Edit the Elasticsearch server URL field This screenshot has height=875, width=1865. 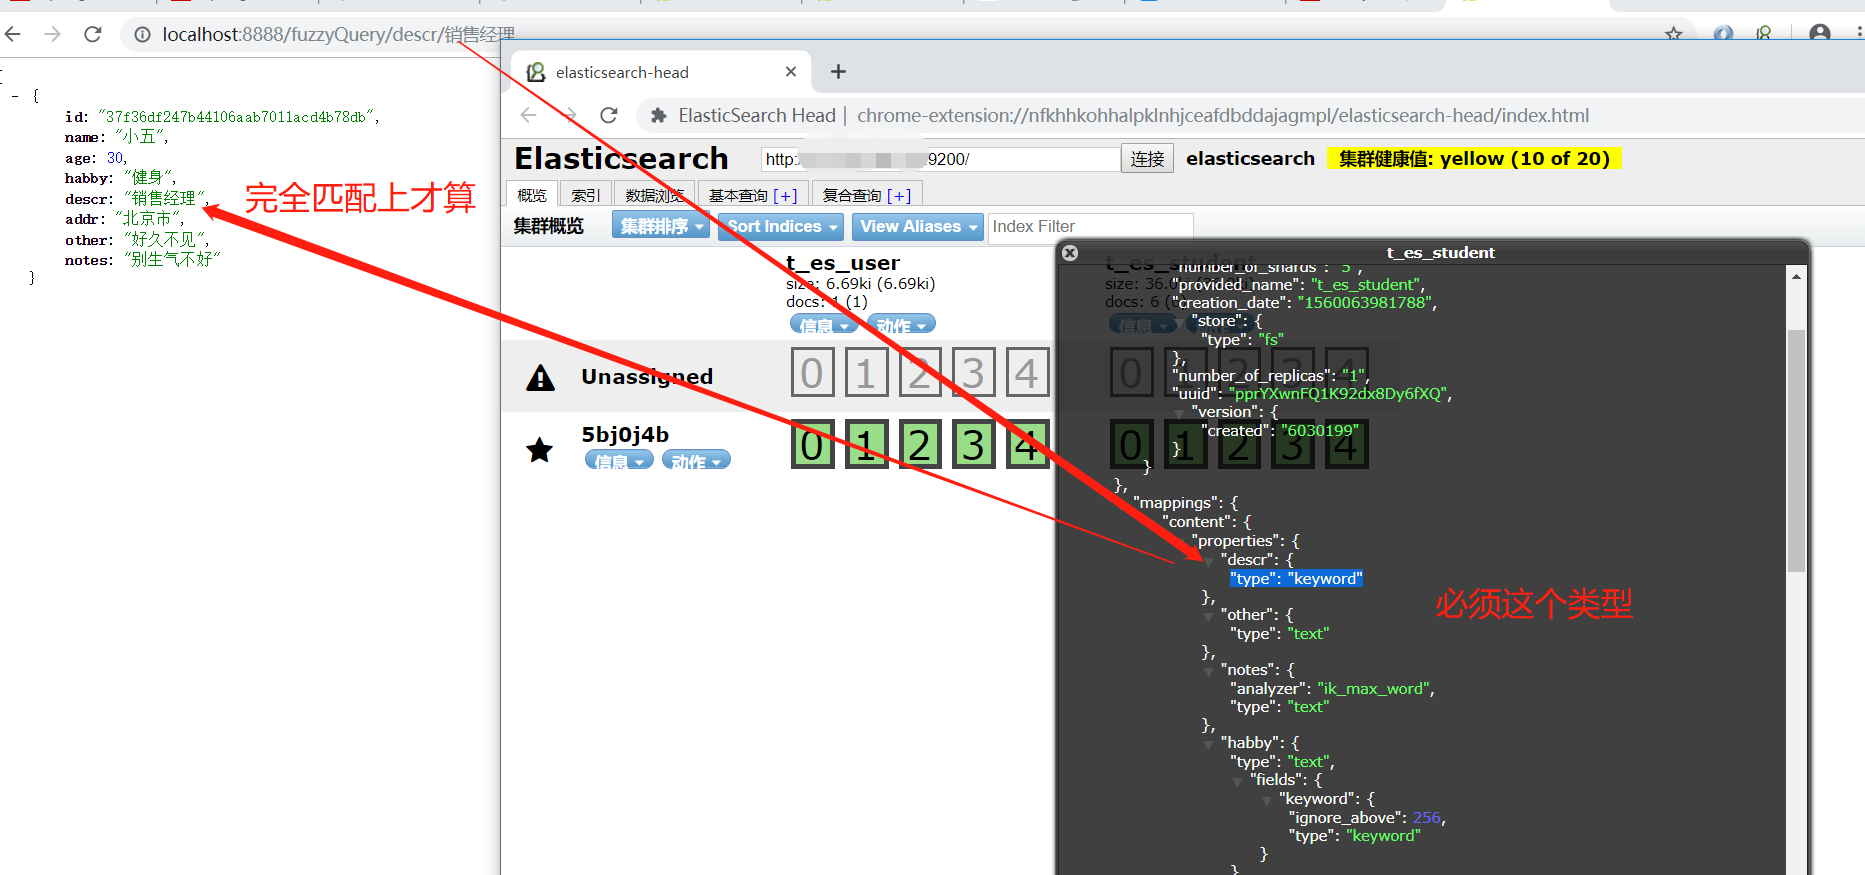coord(940,159)
